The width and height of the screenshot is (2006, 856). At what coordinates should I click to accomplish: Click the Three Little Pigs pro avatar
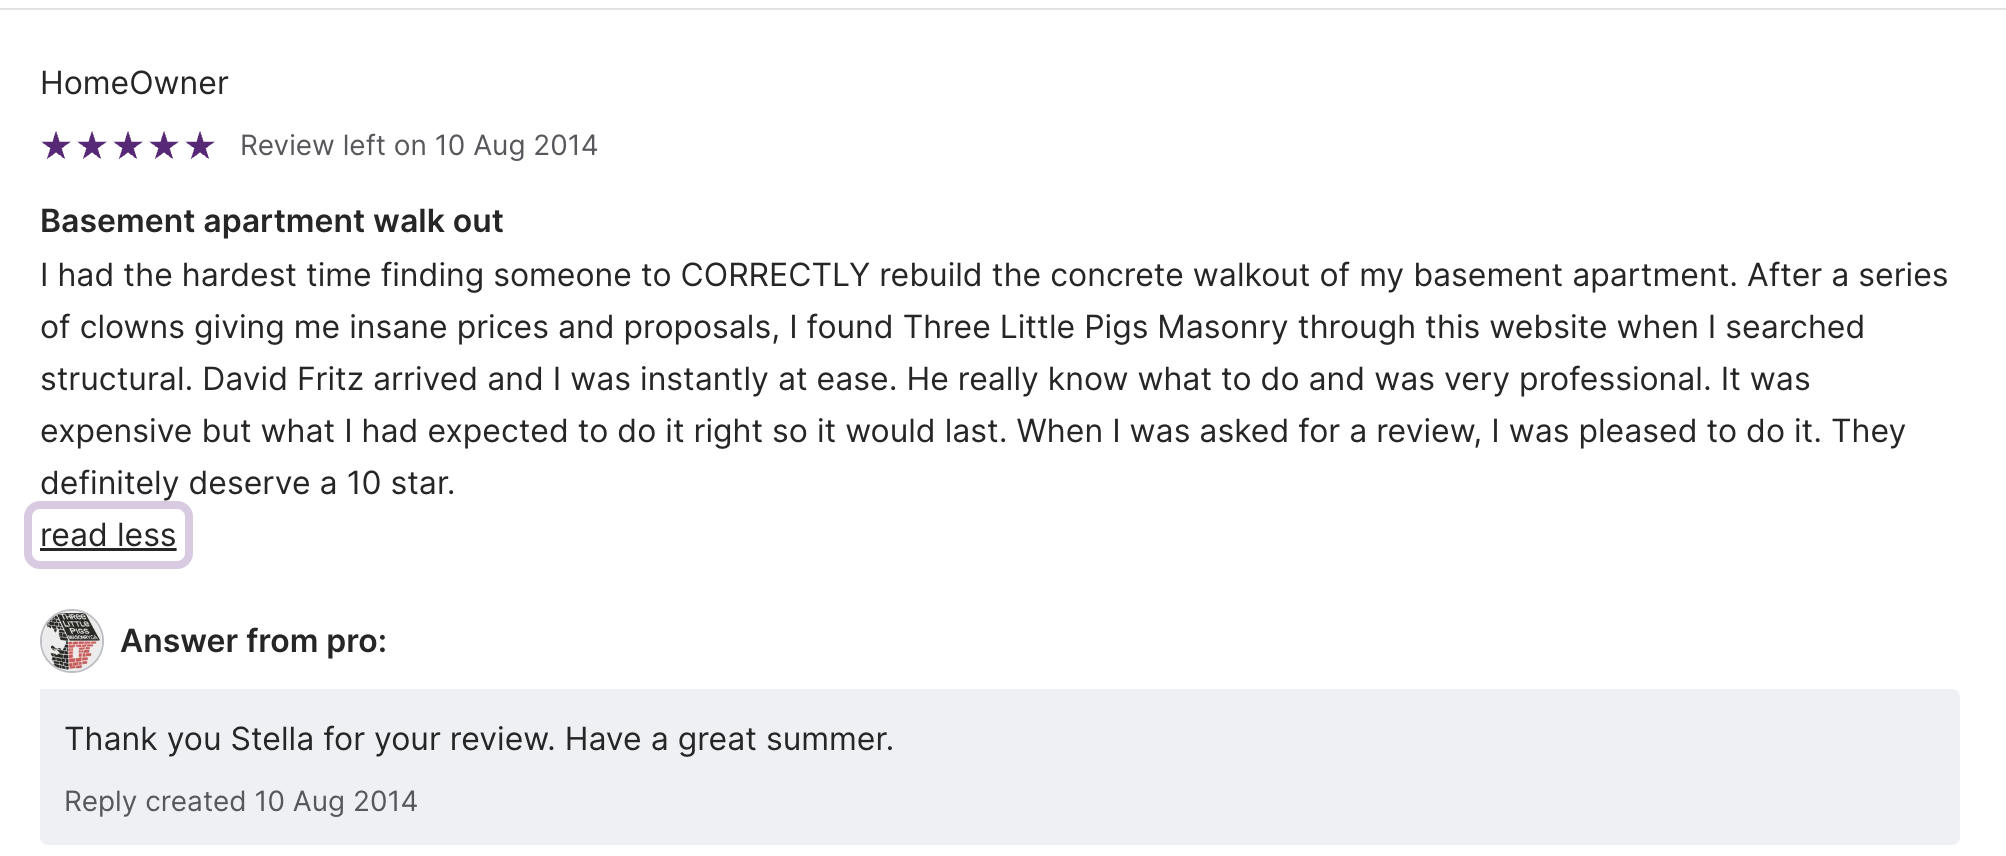pyautogui.click(x=72, y=641)
